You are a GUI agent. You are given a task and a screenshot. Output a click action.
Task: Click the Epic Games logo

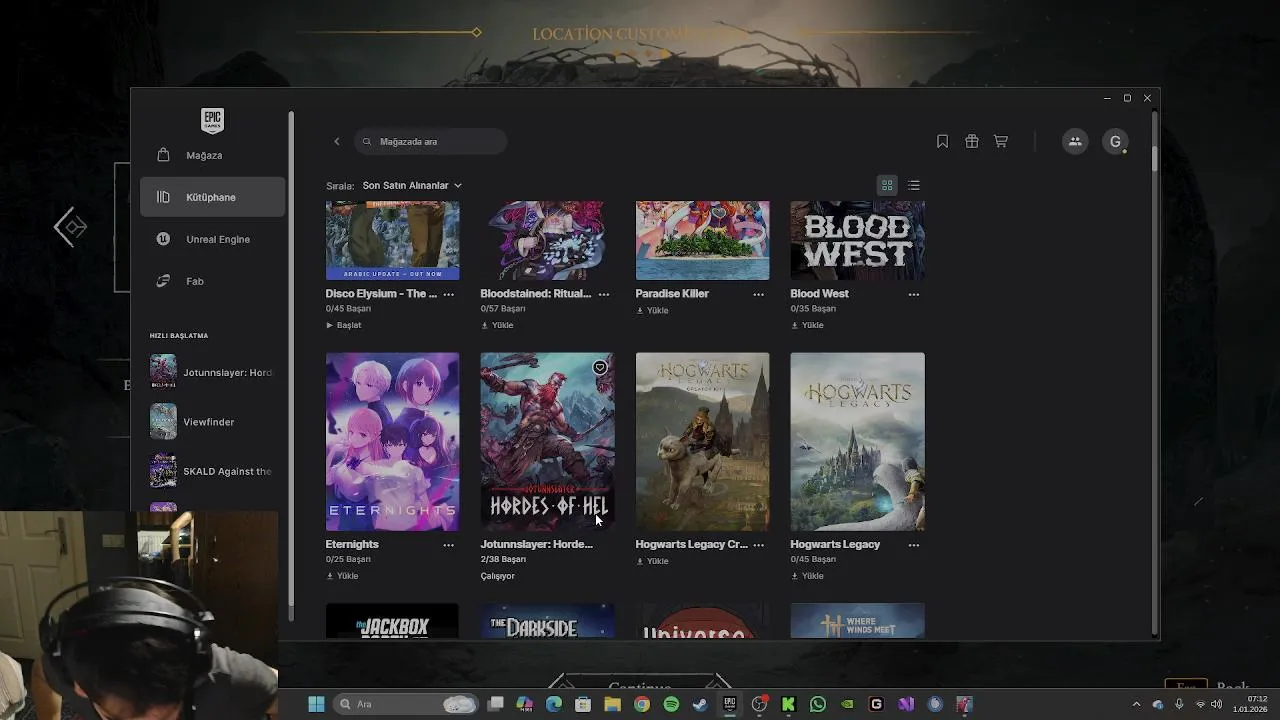(212, 120)
